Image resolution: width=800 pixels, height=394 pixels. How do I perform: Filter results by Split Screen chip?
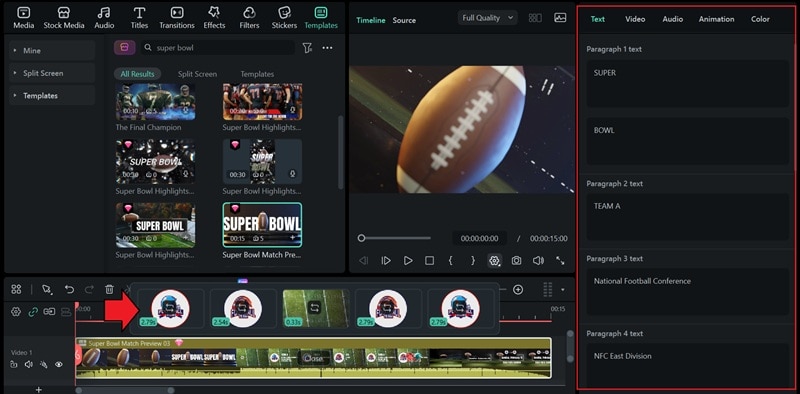[197, 74]
